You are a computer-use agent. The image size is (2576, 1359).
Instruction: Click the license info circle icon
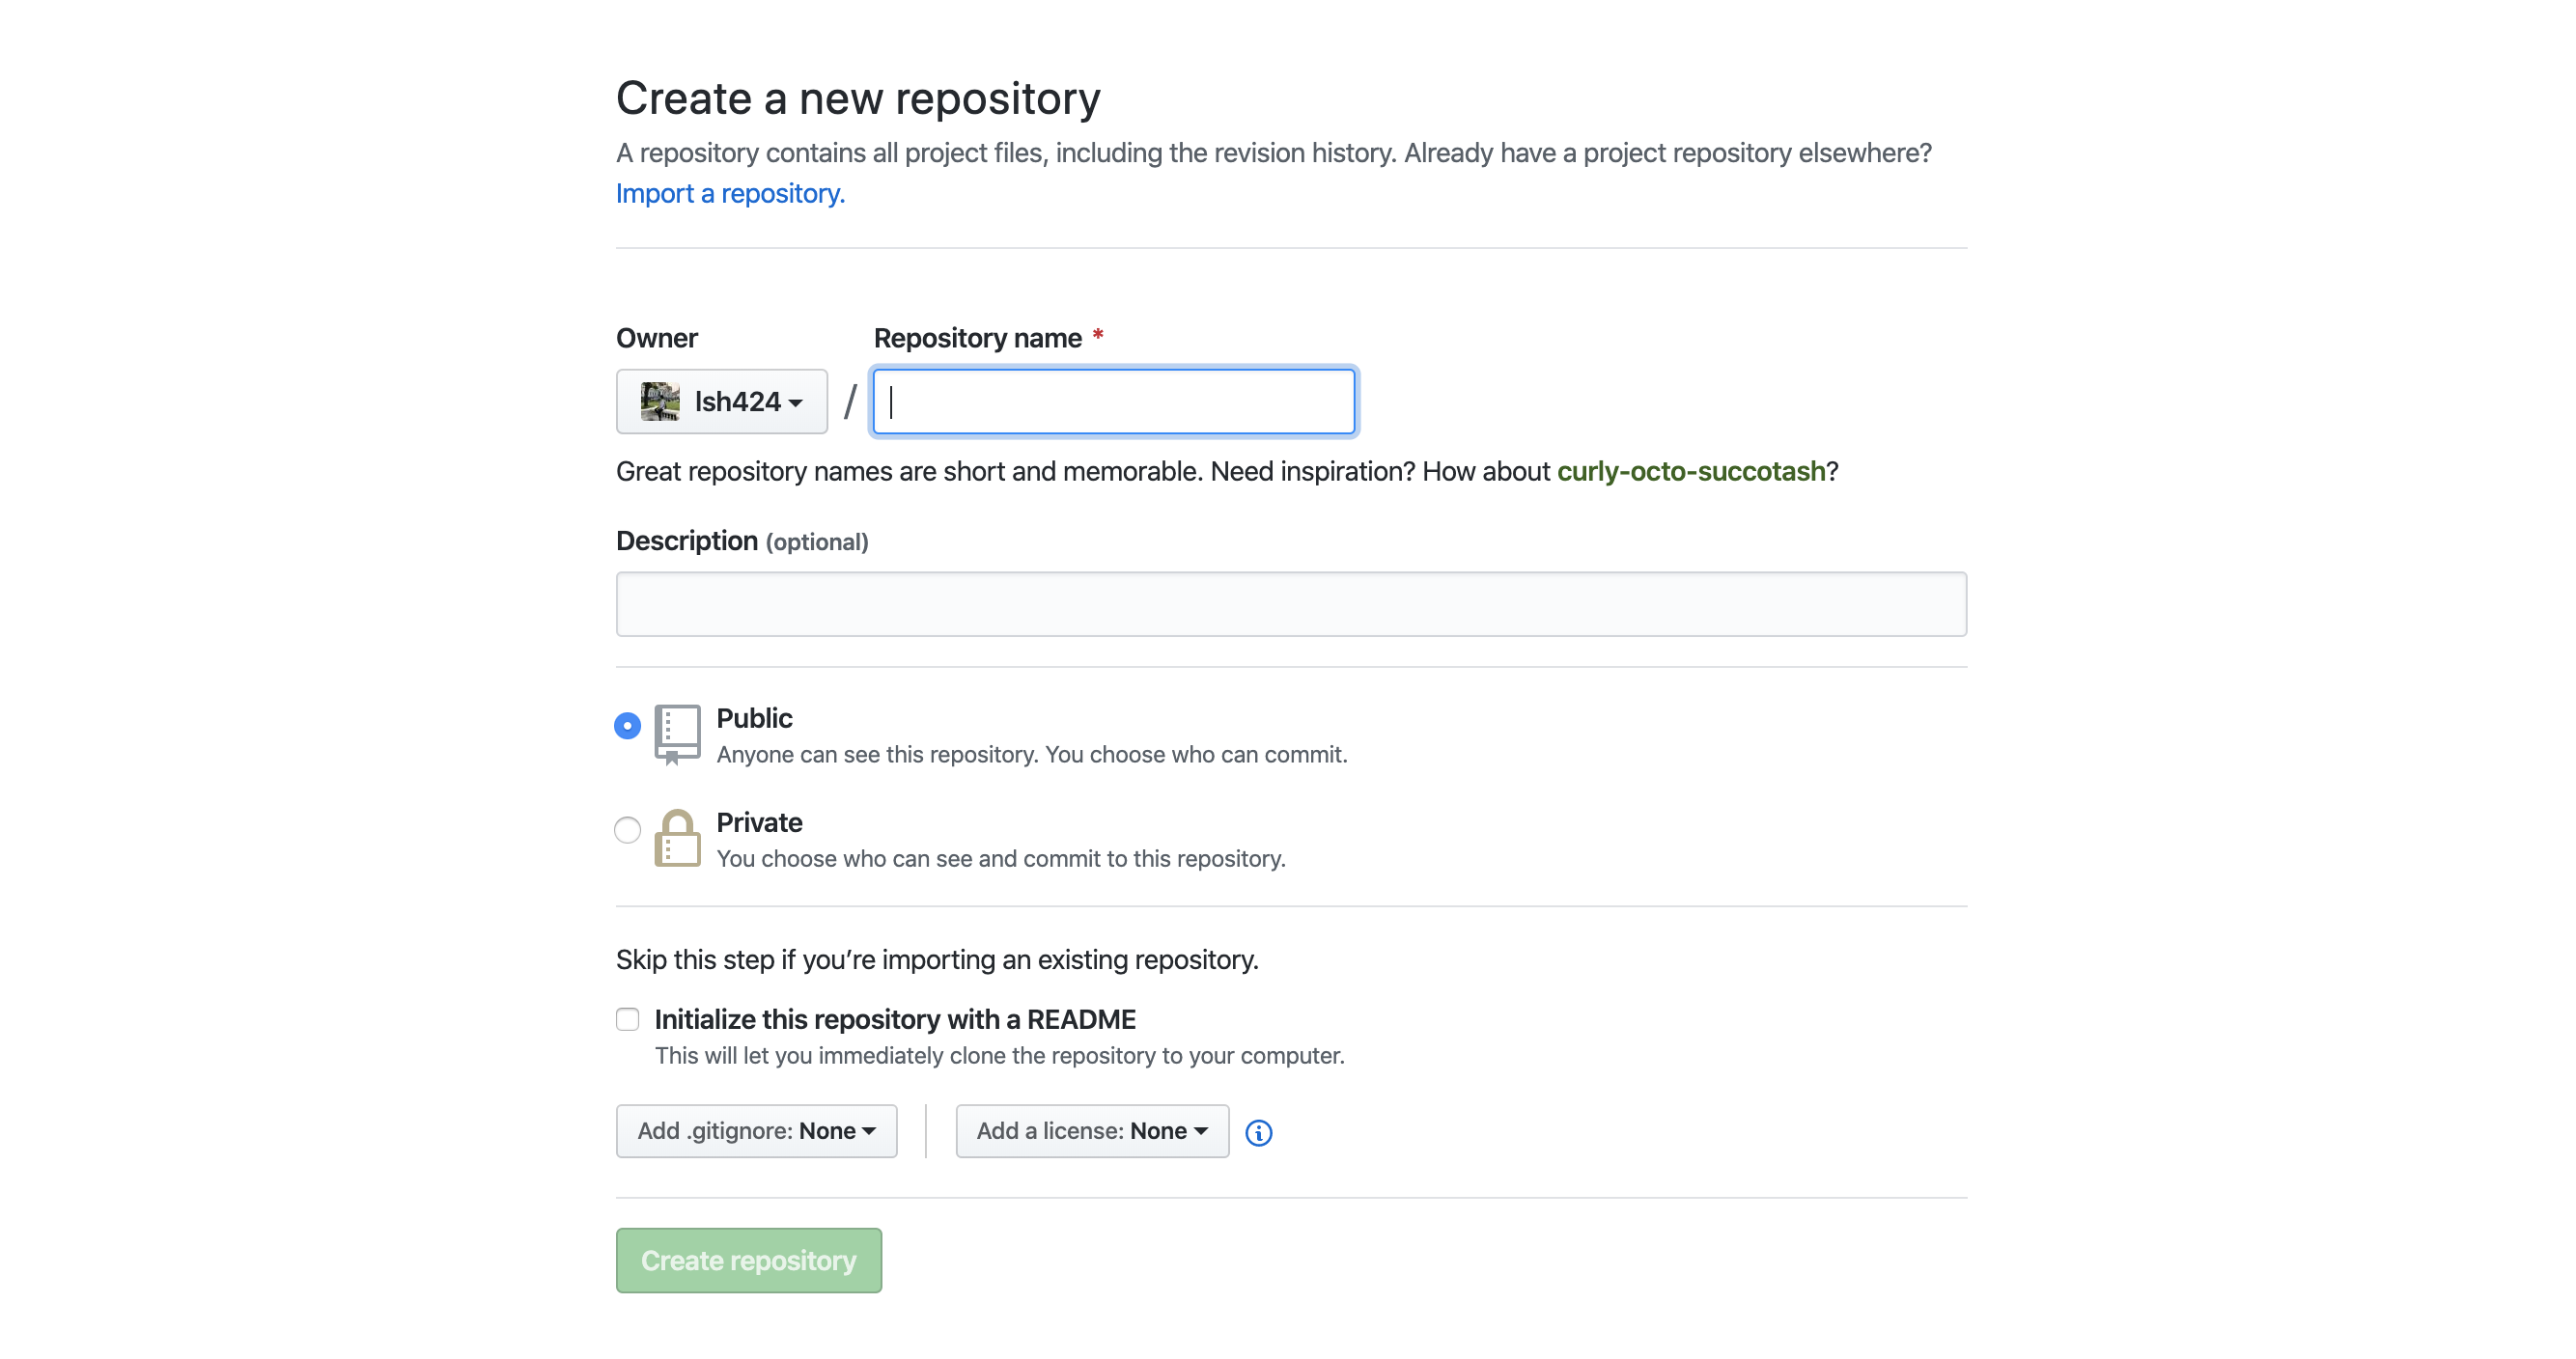pos(1258,1132)
